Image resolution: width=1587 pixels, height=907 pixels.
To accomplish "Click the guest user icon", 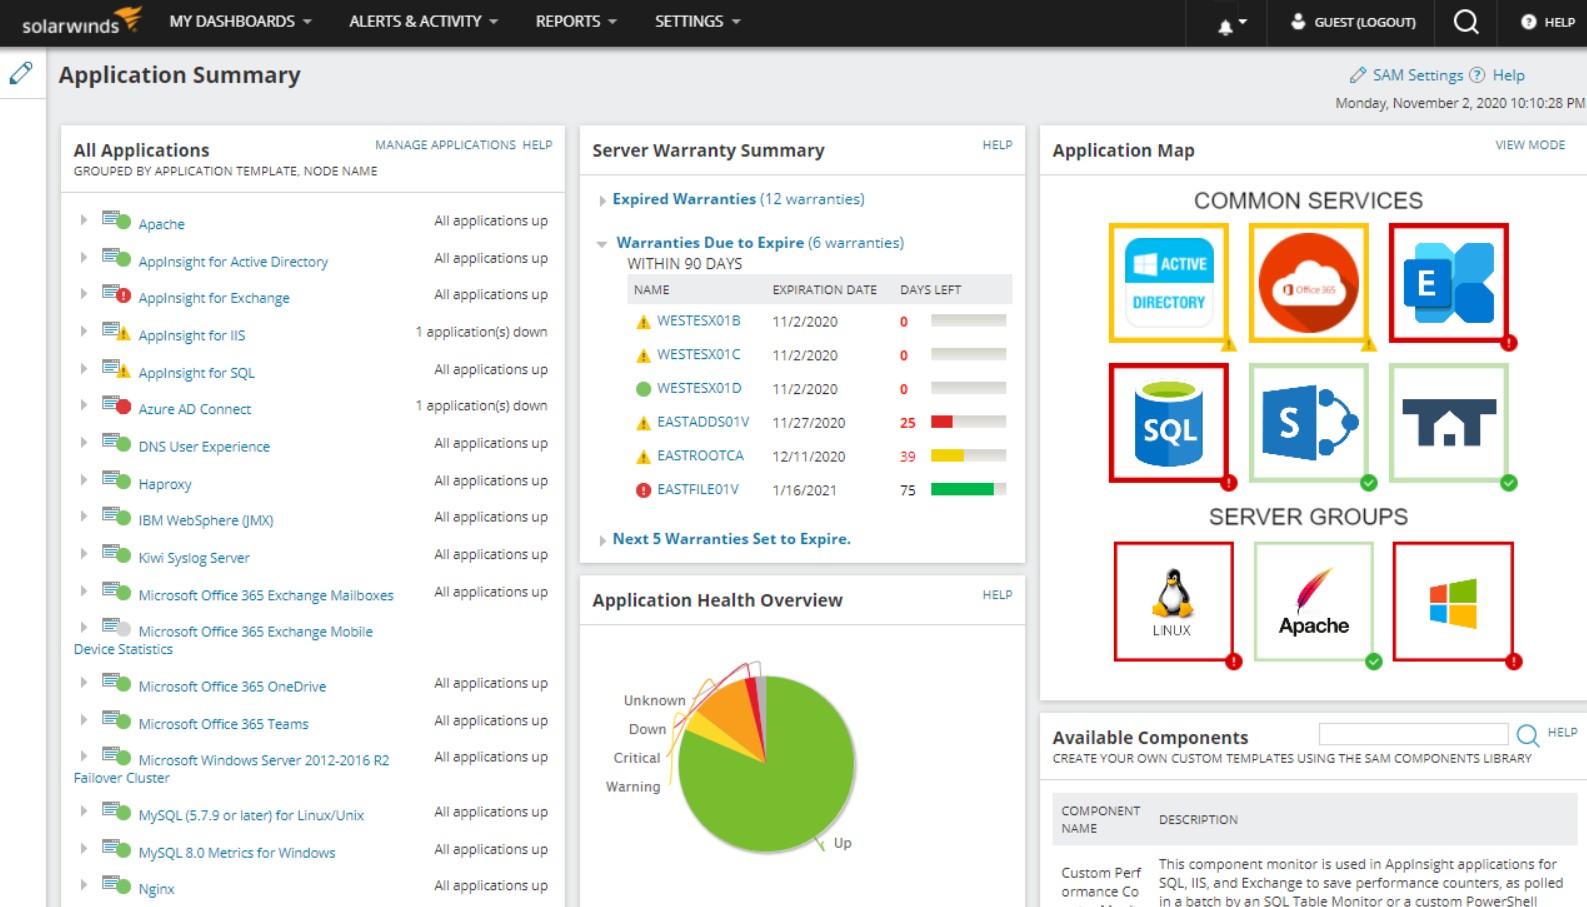I will tap(1298, 21).
